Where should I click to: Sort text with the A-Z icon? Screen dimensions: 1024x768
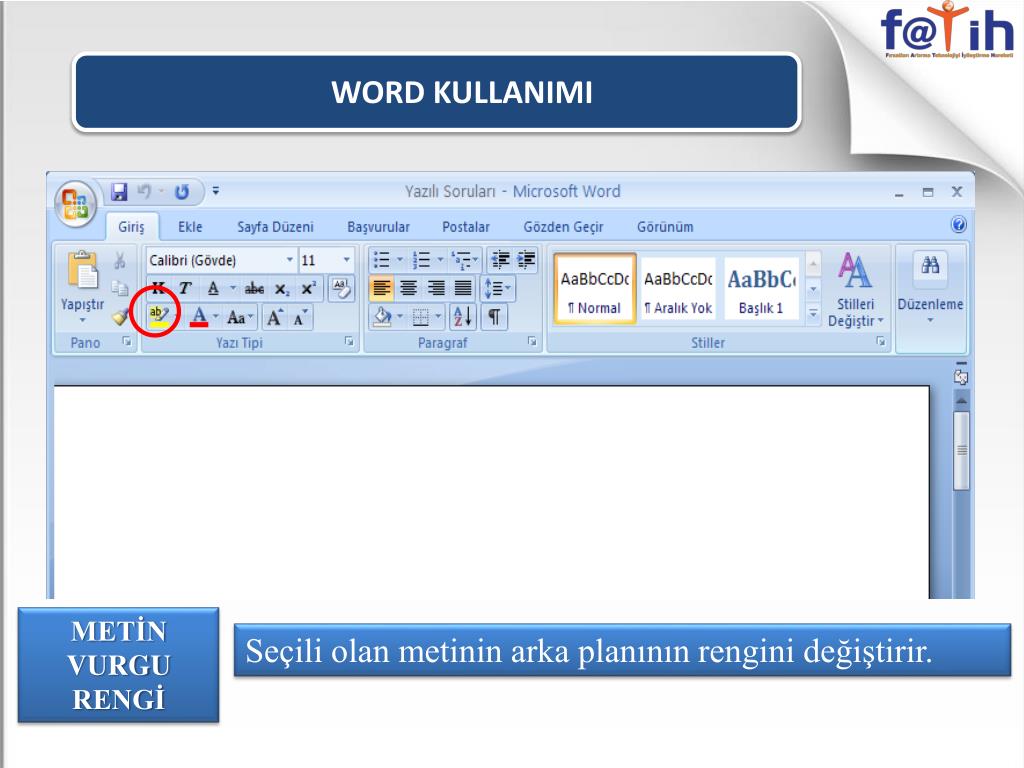point(463,317)
